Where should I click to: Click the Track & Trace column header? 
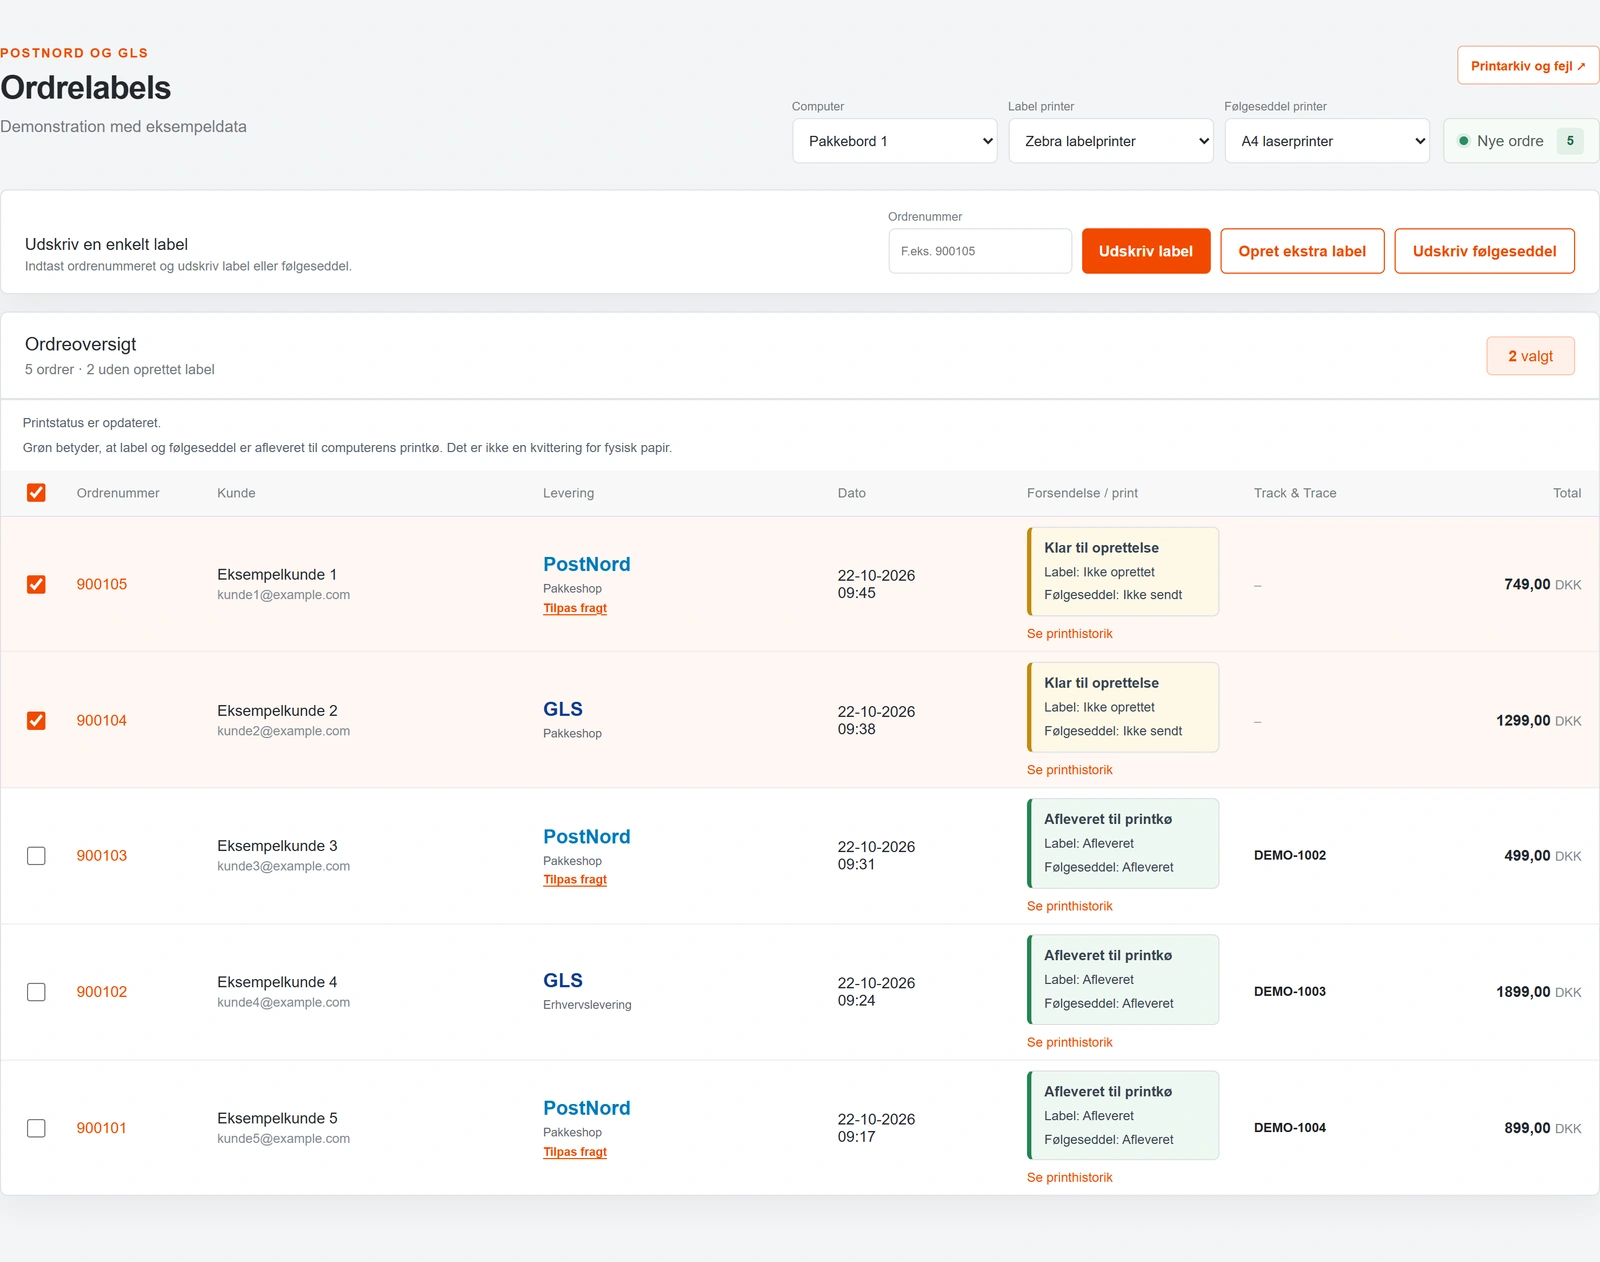click(x=1295, y=493)
